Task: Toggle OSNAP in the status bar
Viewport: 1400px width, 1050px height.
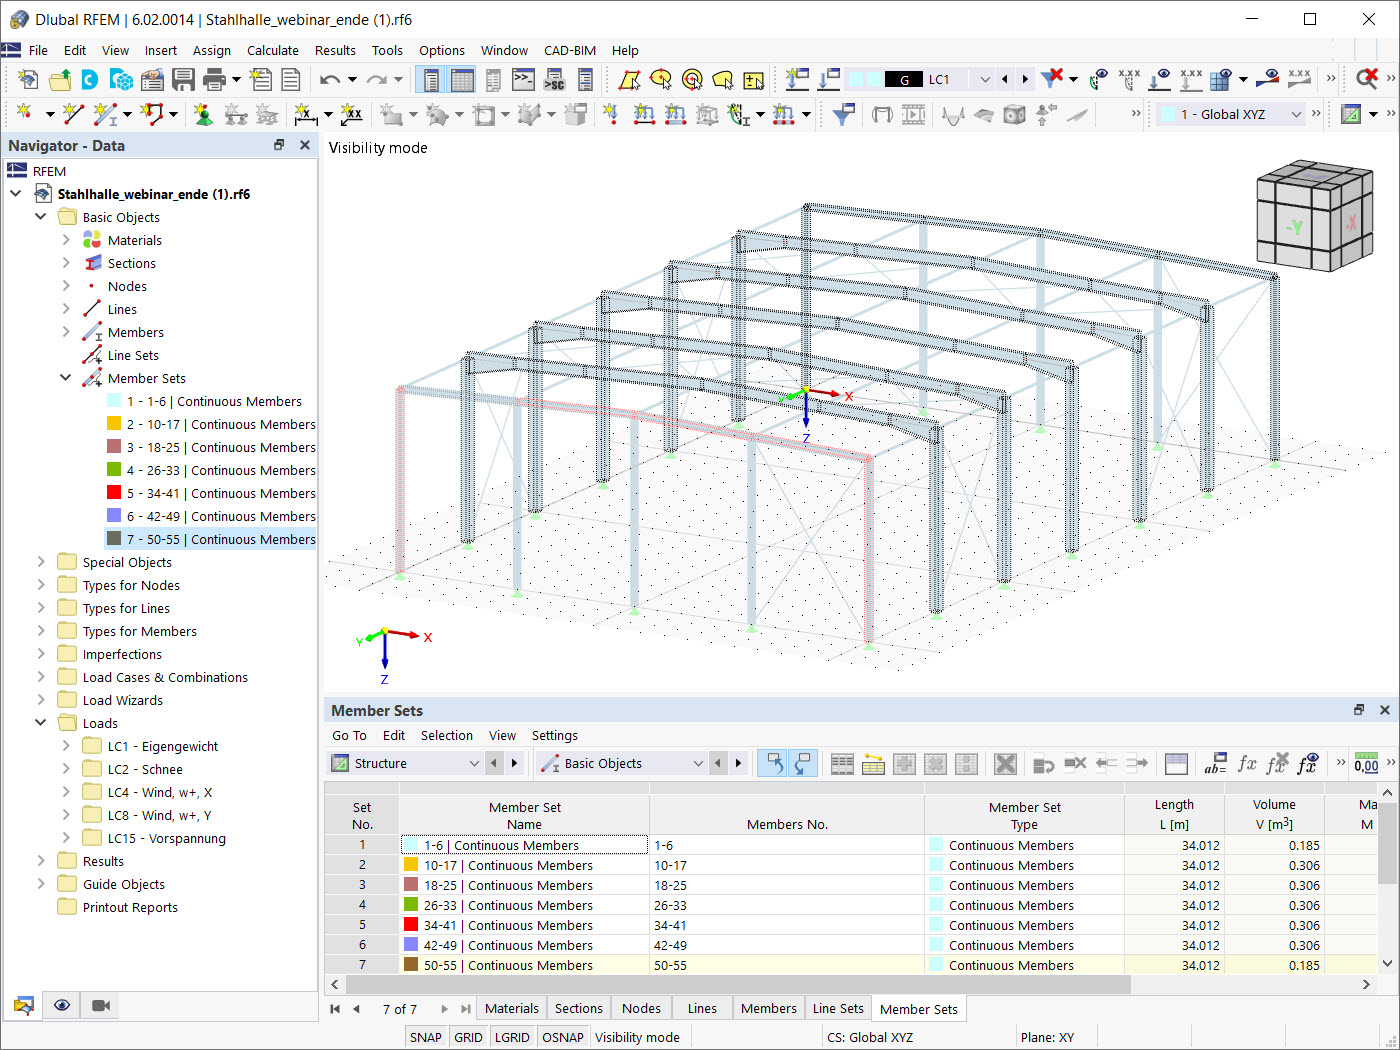Action: (563, 1037)
